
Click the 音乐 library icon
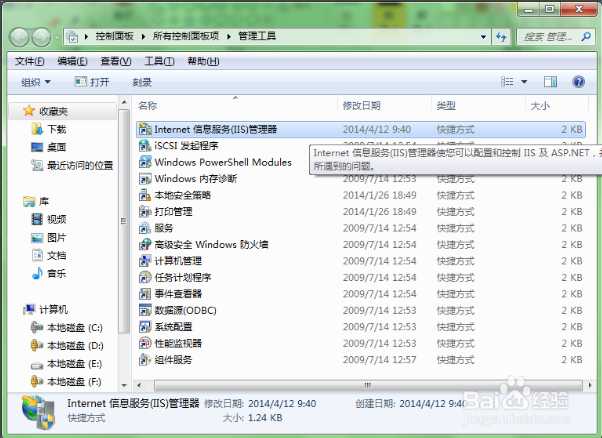click(37, 273)
